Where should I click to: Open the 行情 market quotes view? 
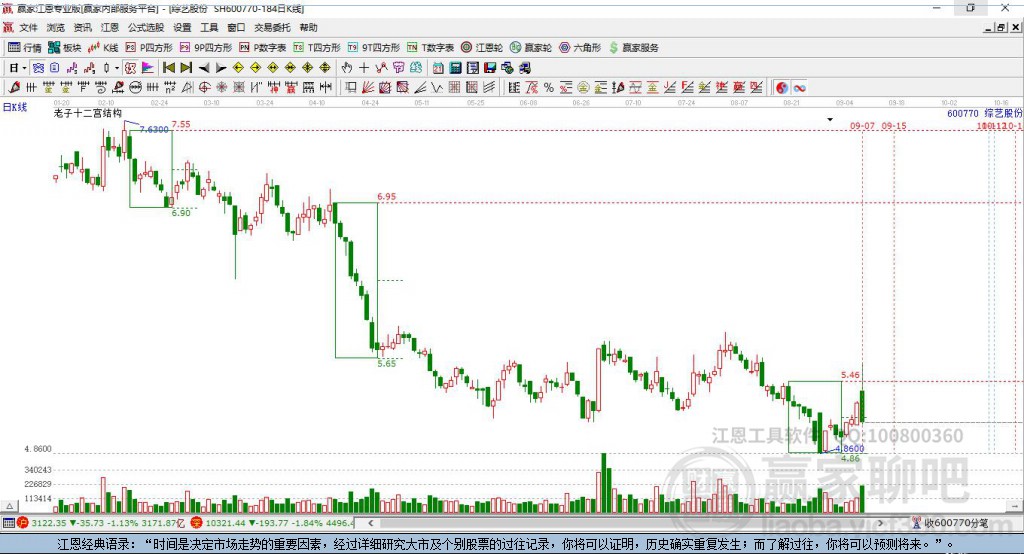point(24,48)
